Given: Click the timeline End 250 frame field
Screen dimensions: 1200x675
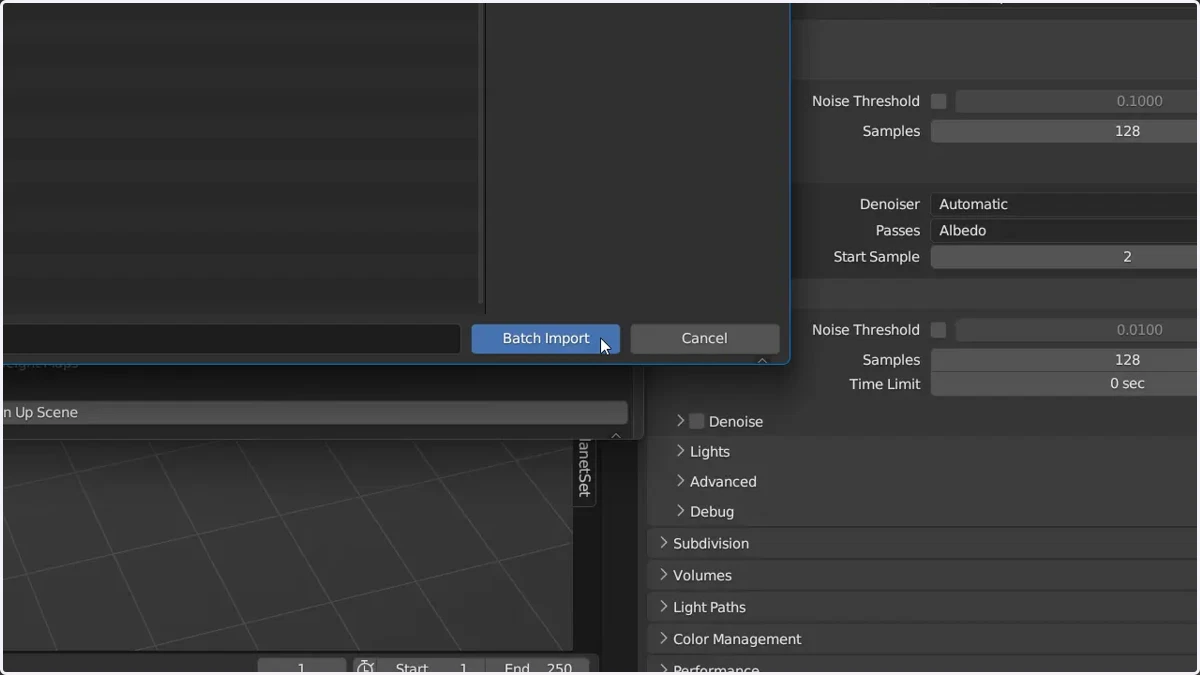Looking at the screenshot, I should (x=538, y=667).
